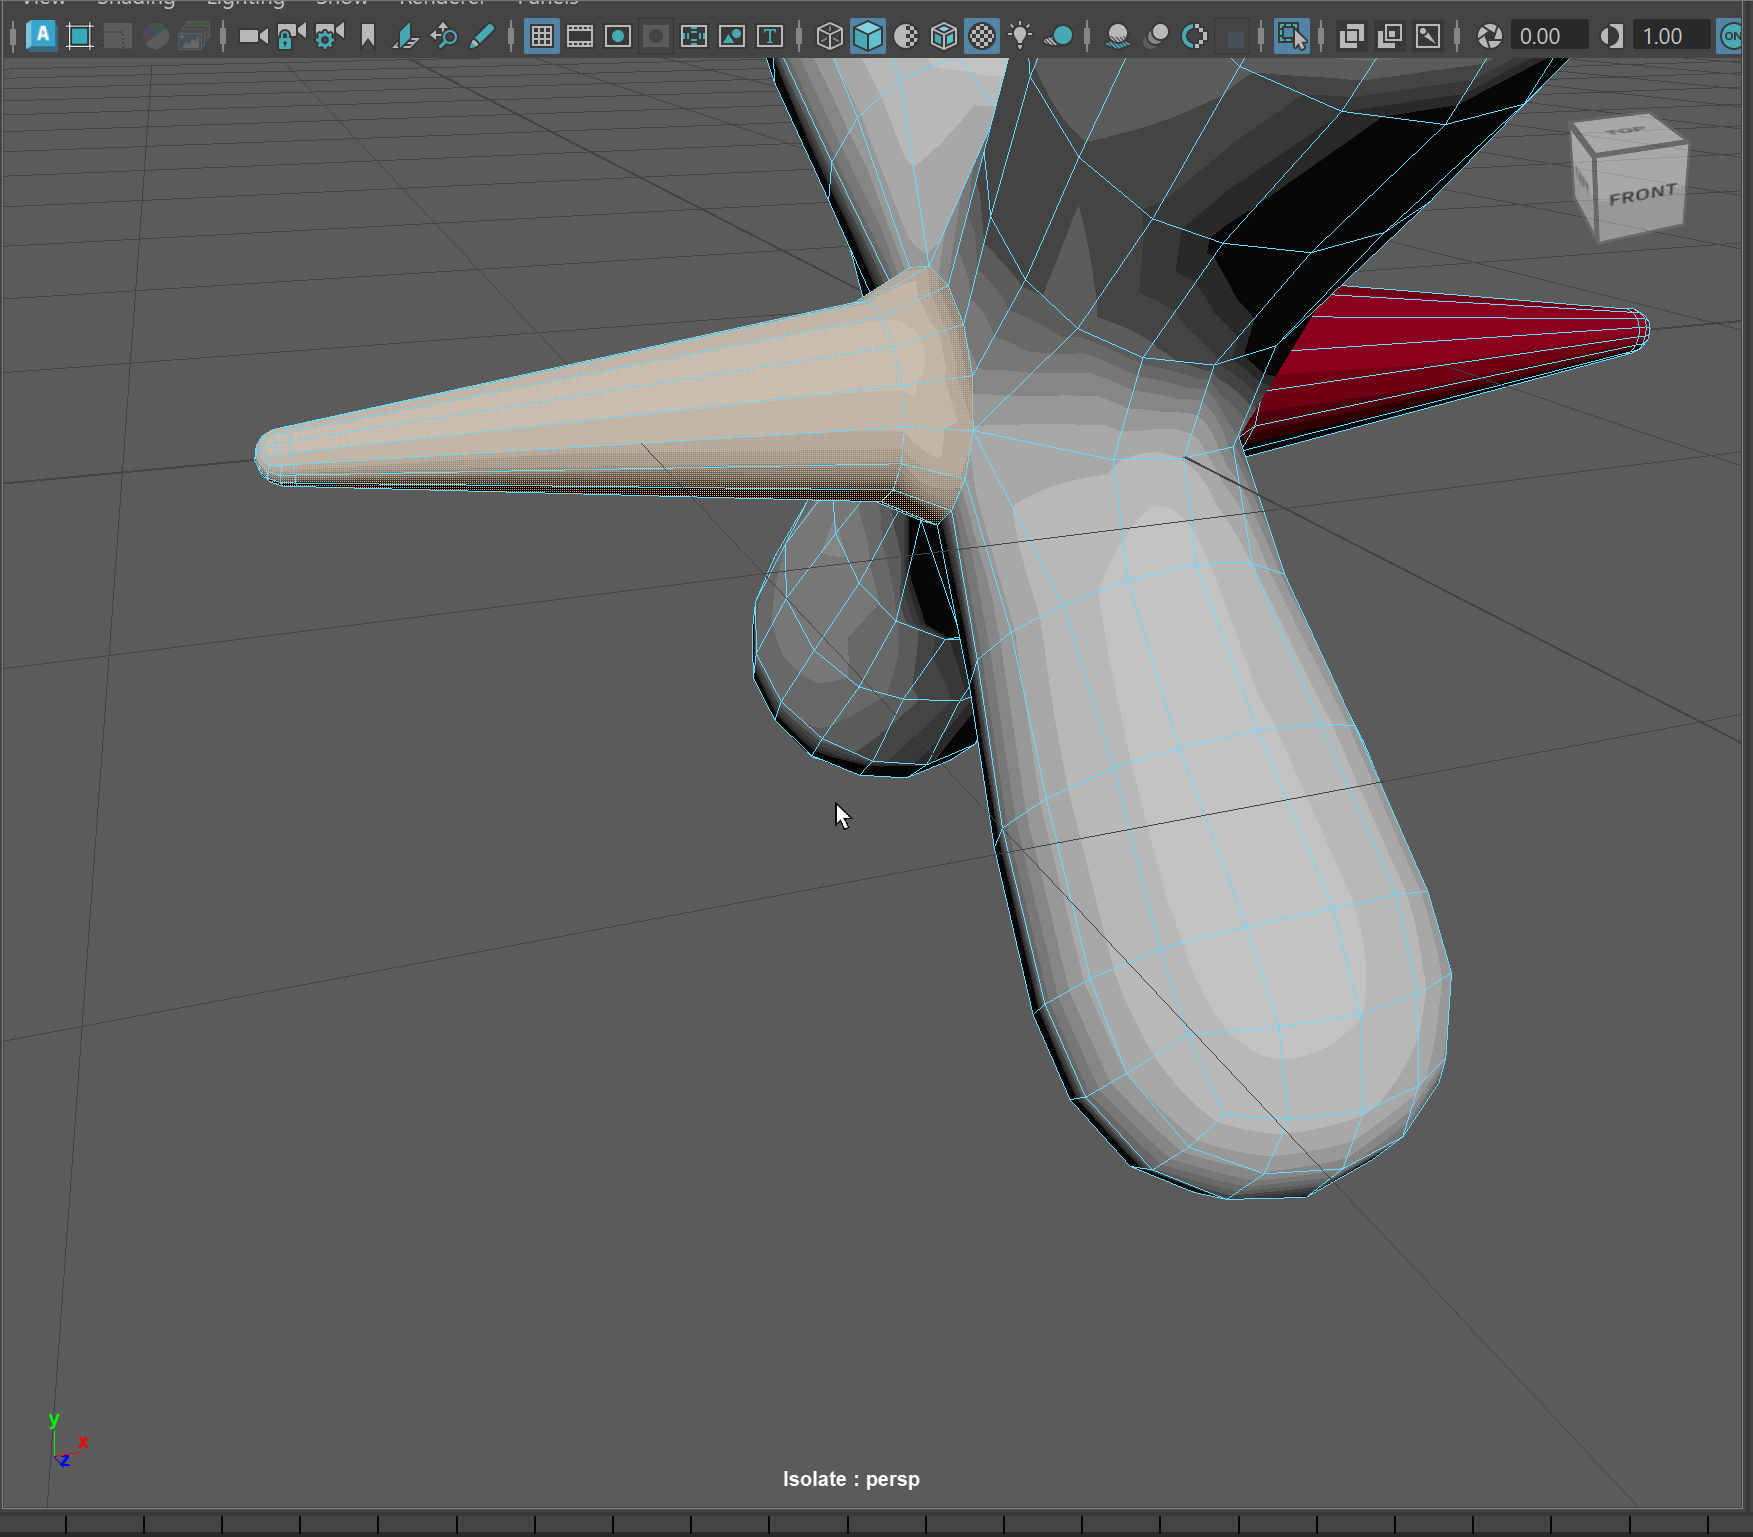Click the exposure value field showing 0.00
This screenshot has width=1753, height=1537.
1547,37
